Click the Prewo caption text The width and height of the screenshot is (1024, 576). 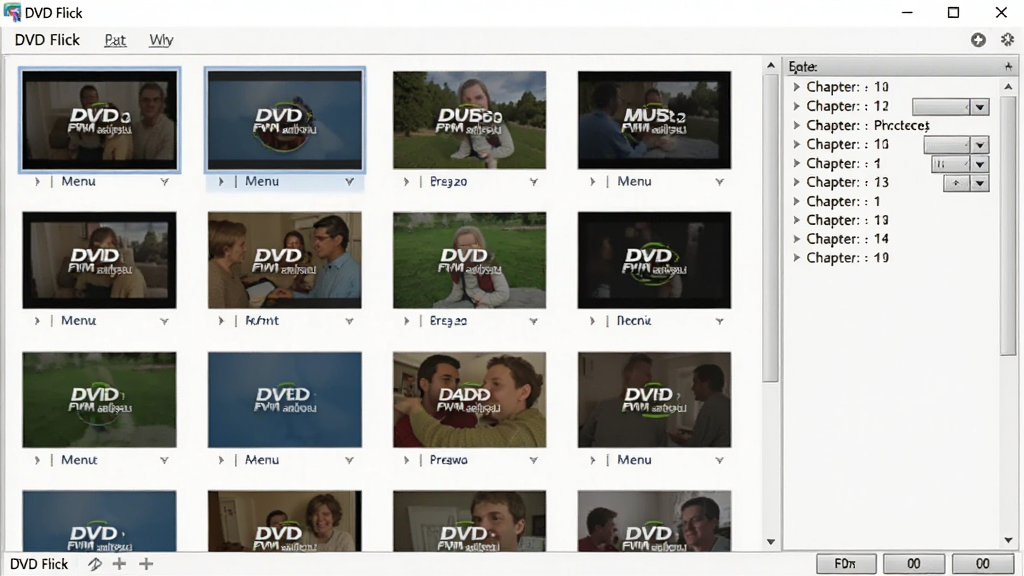pos(449,460)
